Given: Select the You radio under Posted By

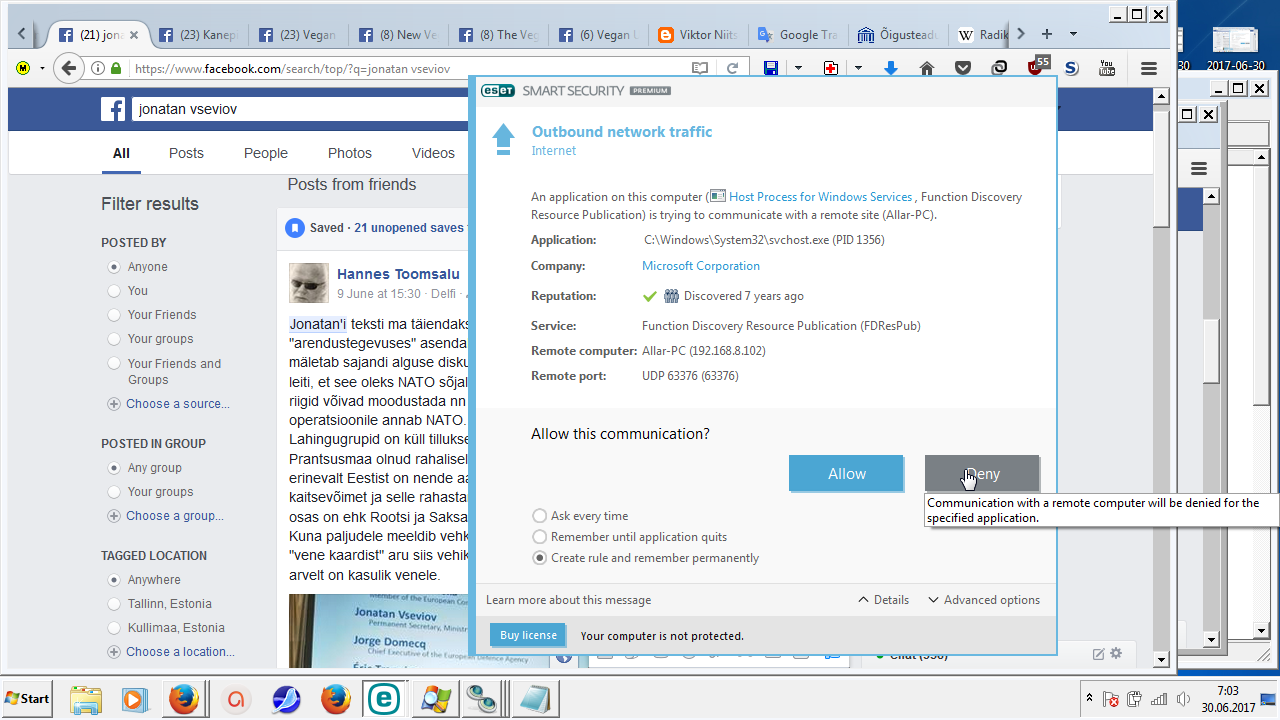Looking at the screenshot, I should click(x=114, y=291).
